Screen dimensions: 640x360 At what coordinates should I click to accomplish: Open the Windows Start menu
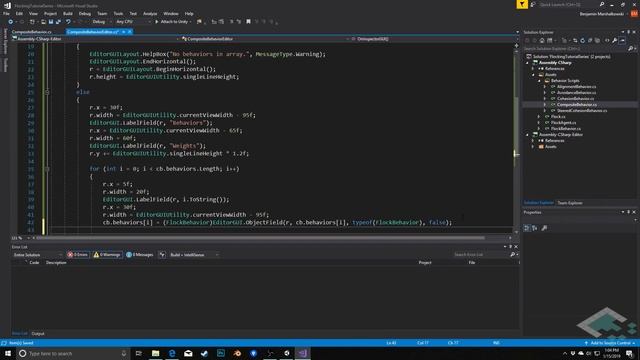(x=7, y=353)
